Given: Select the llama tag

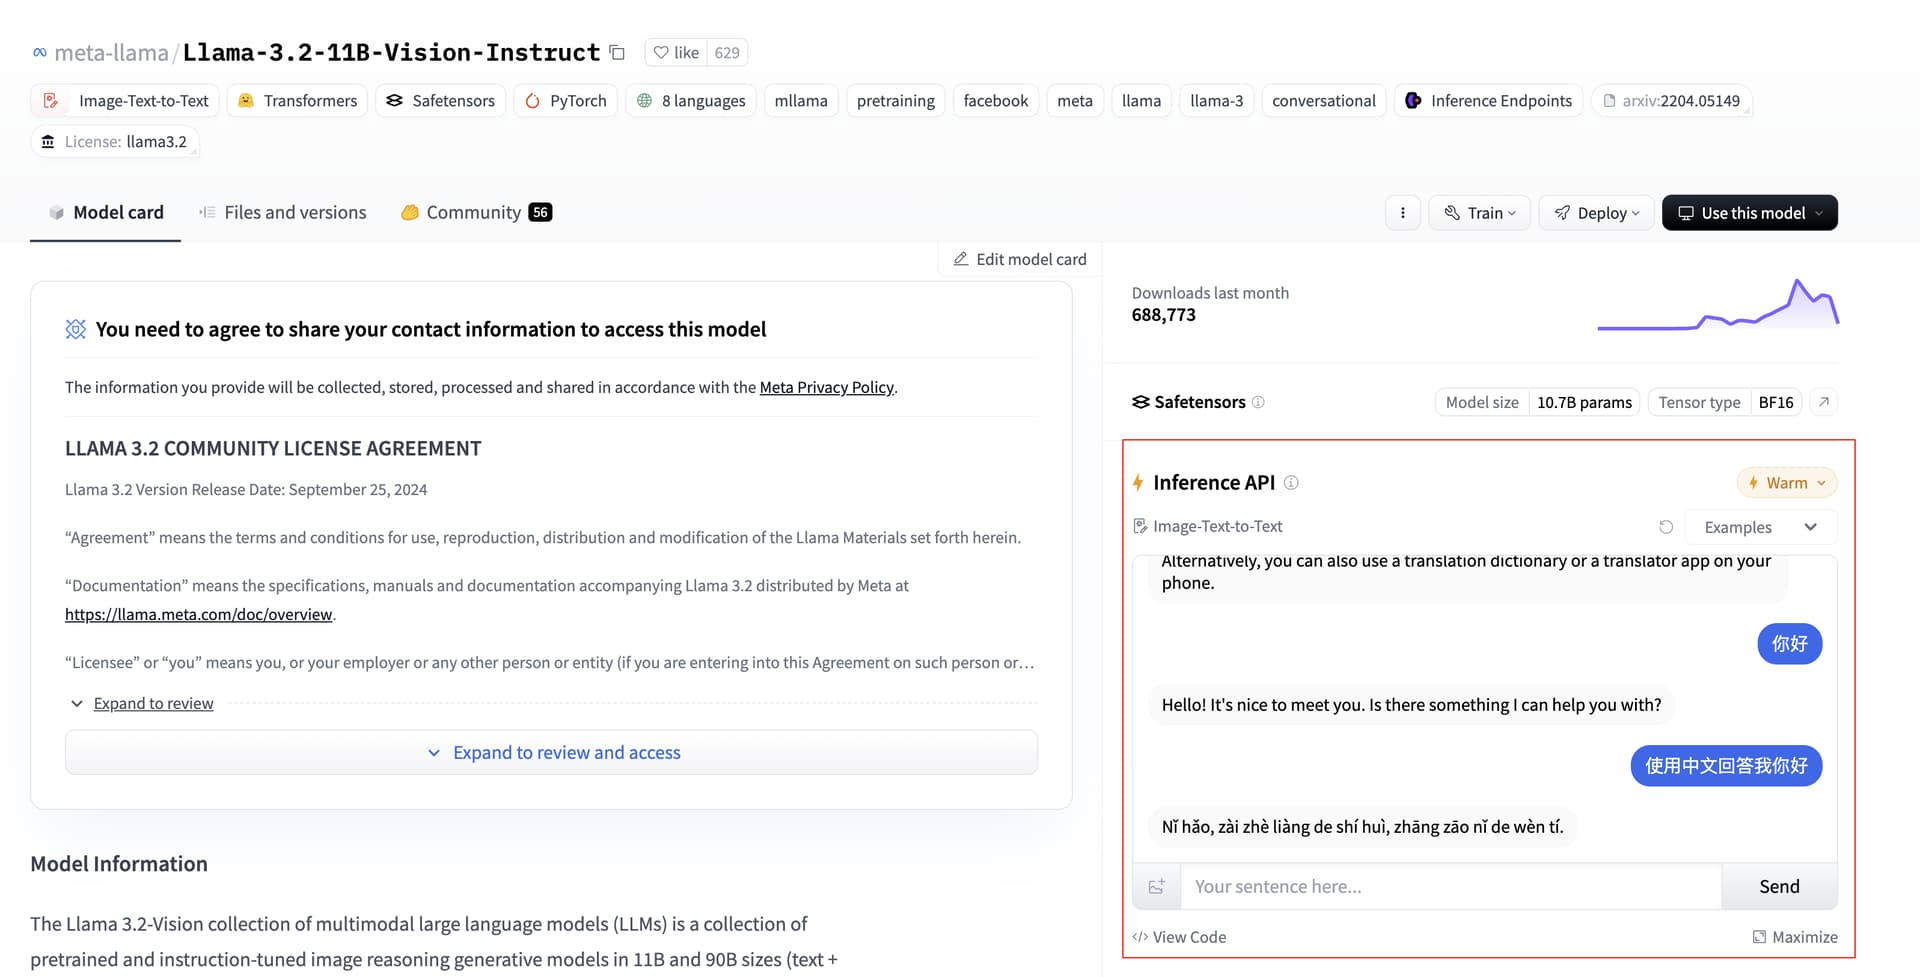Looking at the screenshot, I should pos(1141,100).
